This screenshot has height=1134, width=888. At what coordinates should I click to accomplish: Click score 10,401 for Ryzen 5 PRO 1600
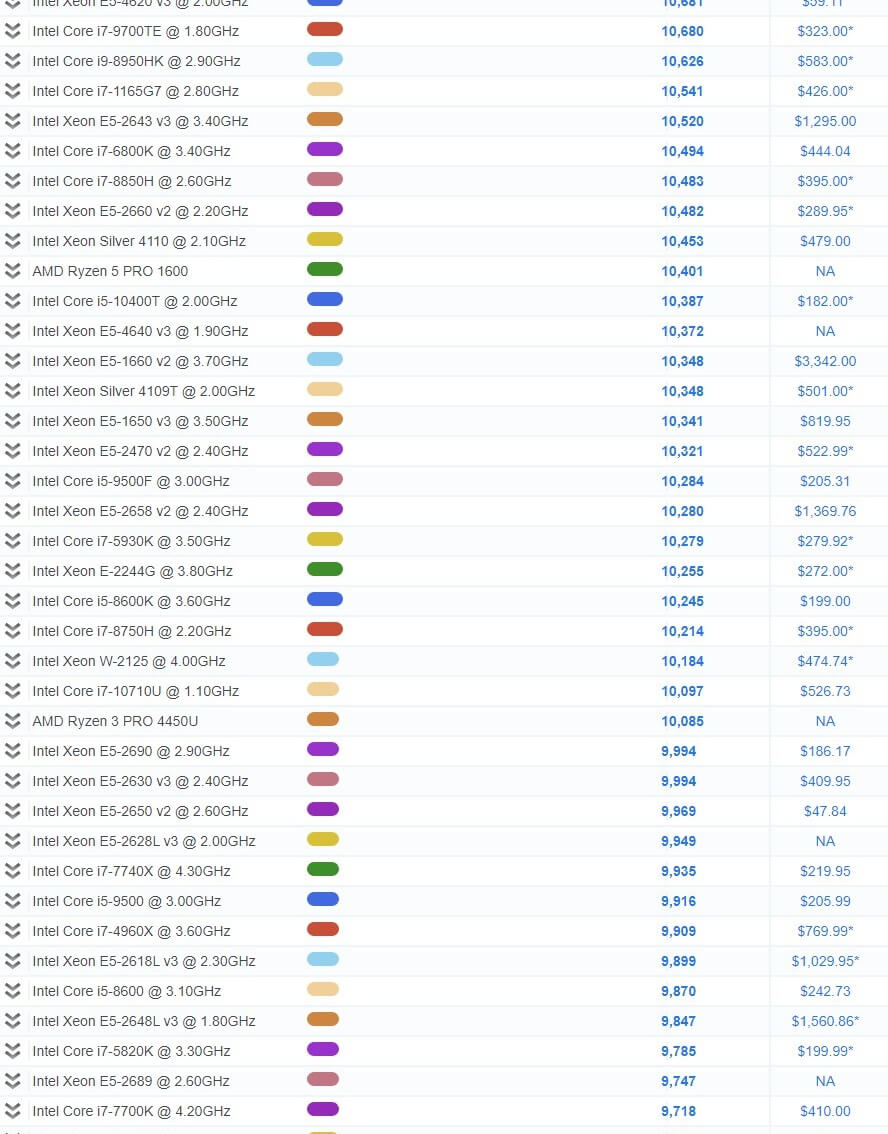point(682,271)
